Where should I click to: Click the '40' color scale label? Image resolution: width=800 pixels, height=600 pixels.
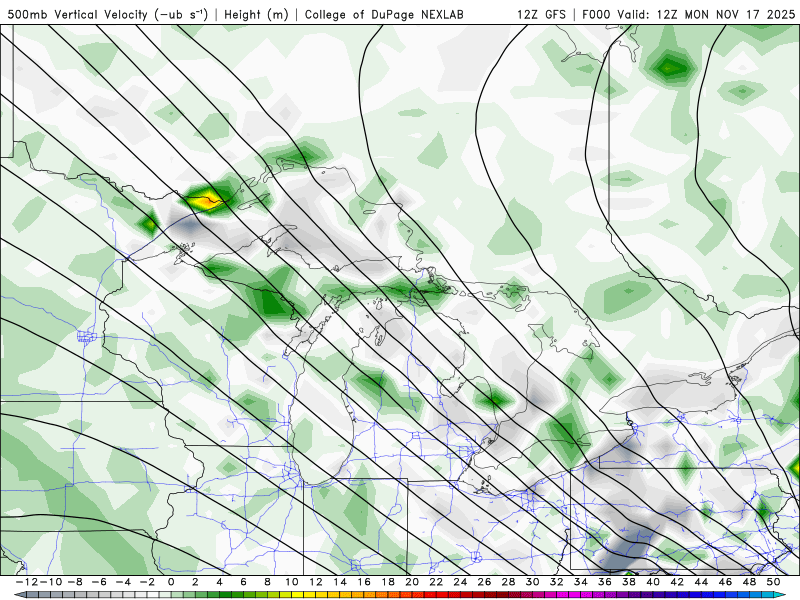click(653, 582)
